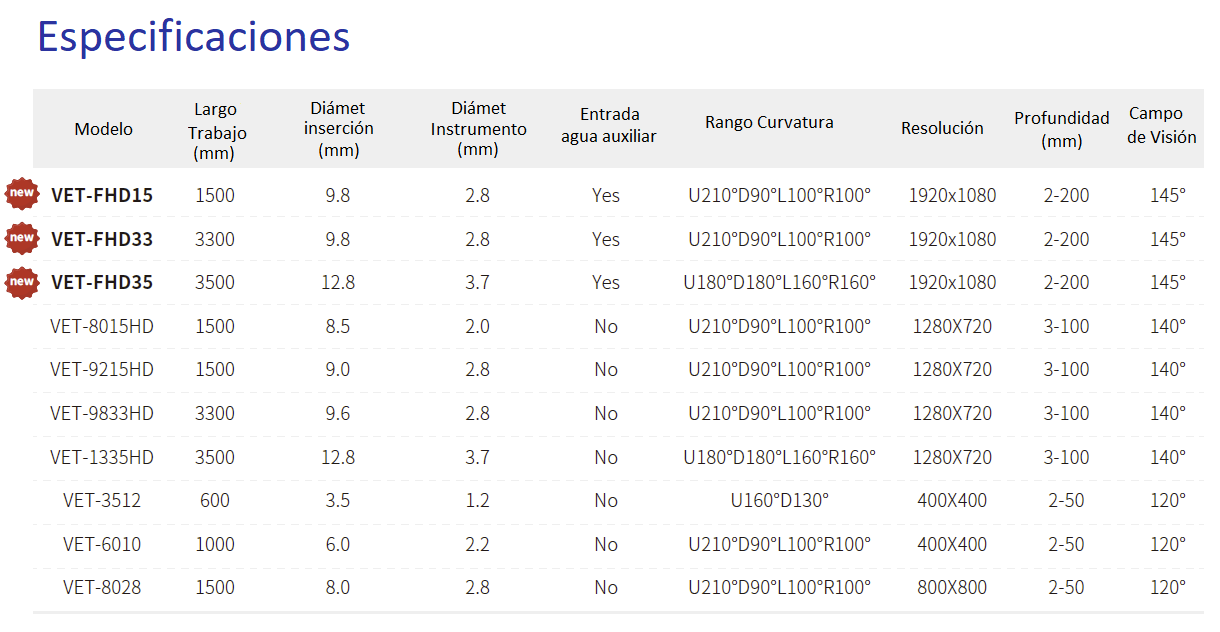Click the Modelo column header
Image resolution: width=1220 pixels, height=632 pixels.
[103, 129]
